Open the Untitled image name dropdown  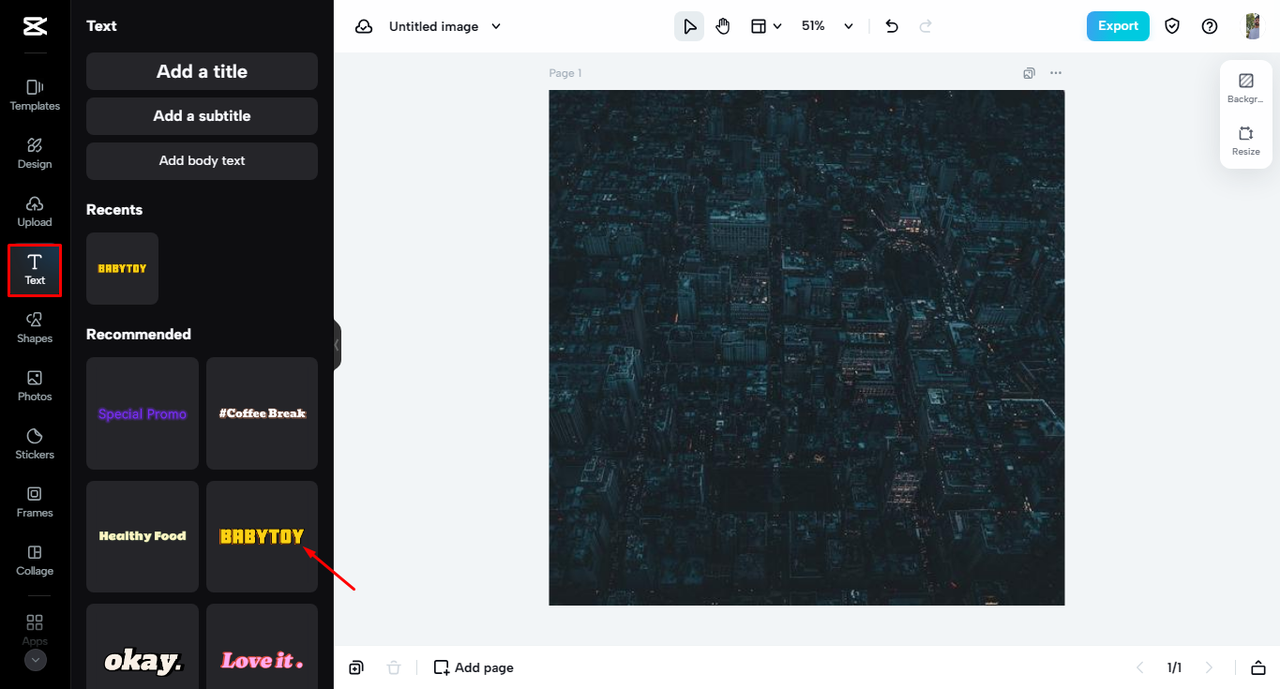445,27
